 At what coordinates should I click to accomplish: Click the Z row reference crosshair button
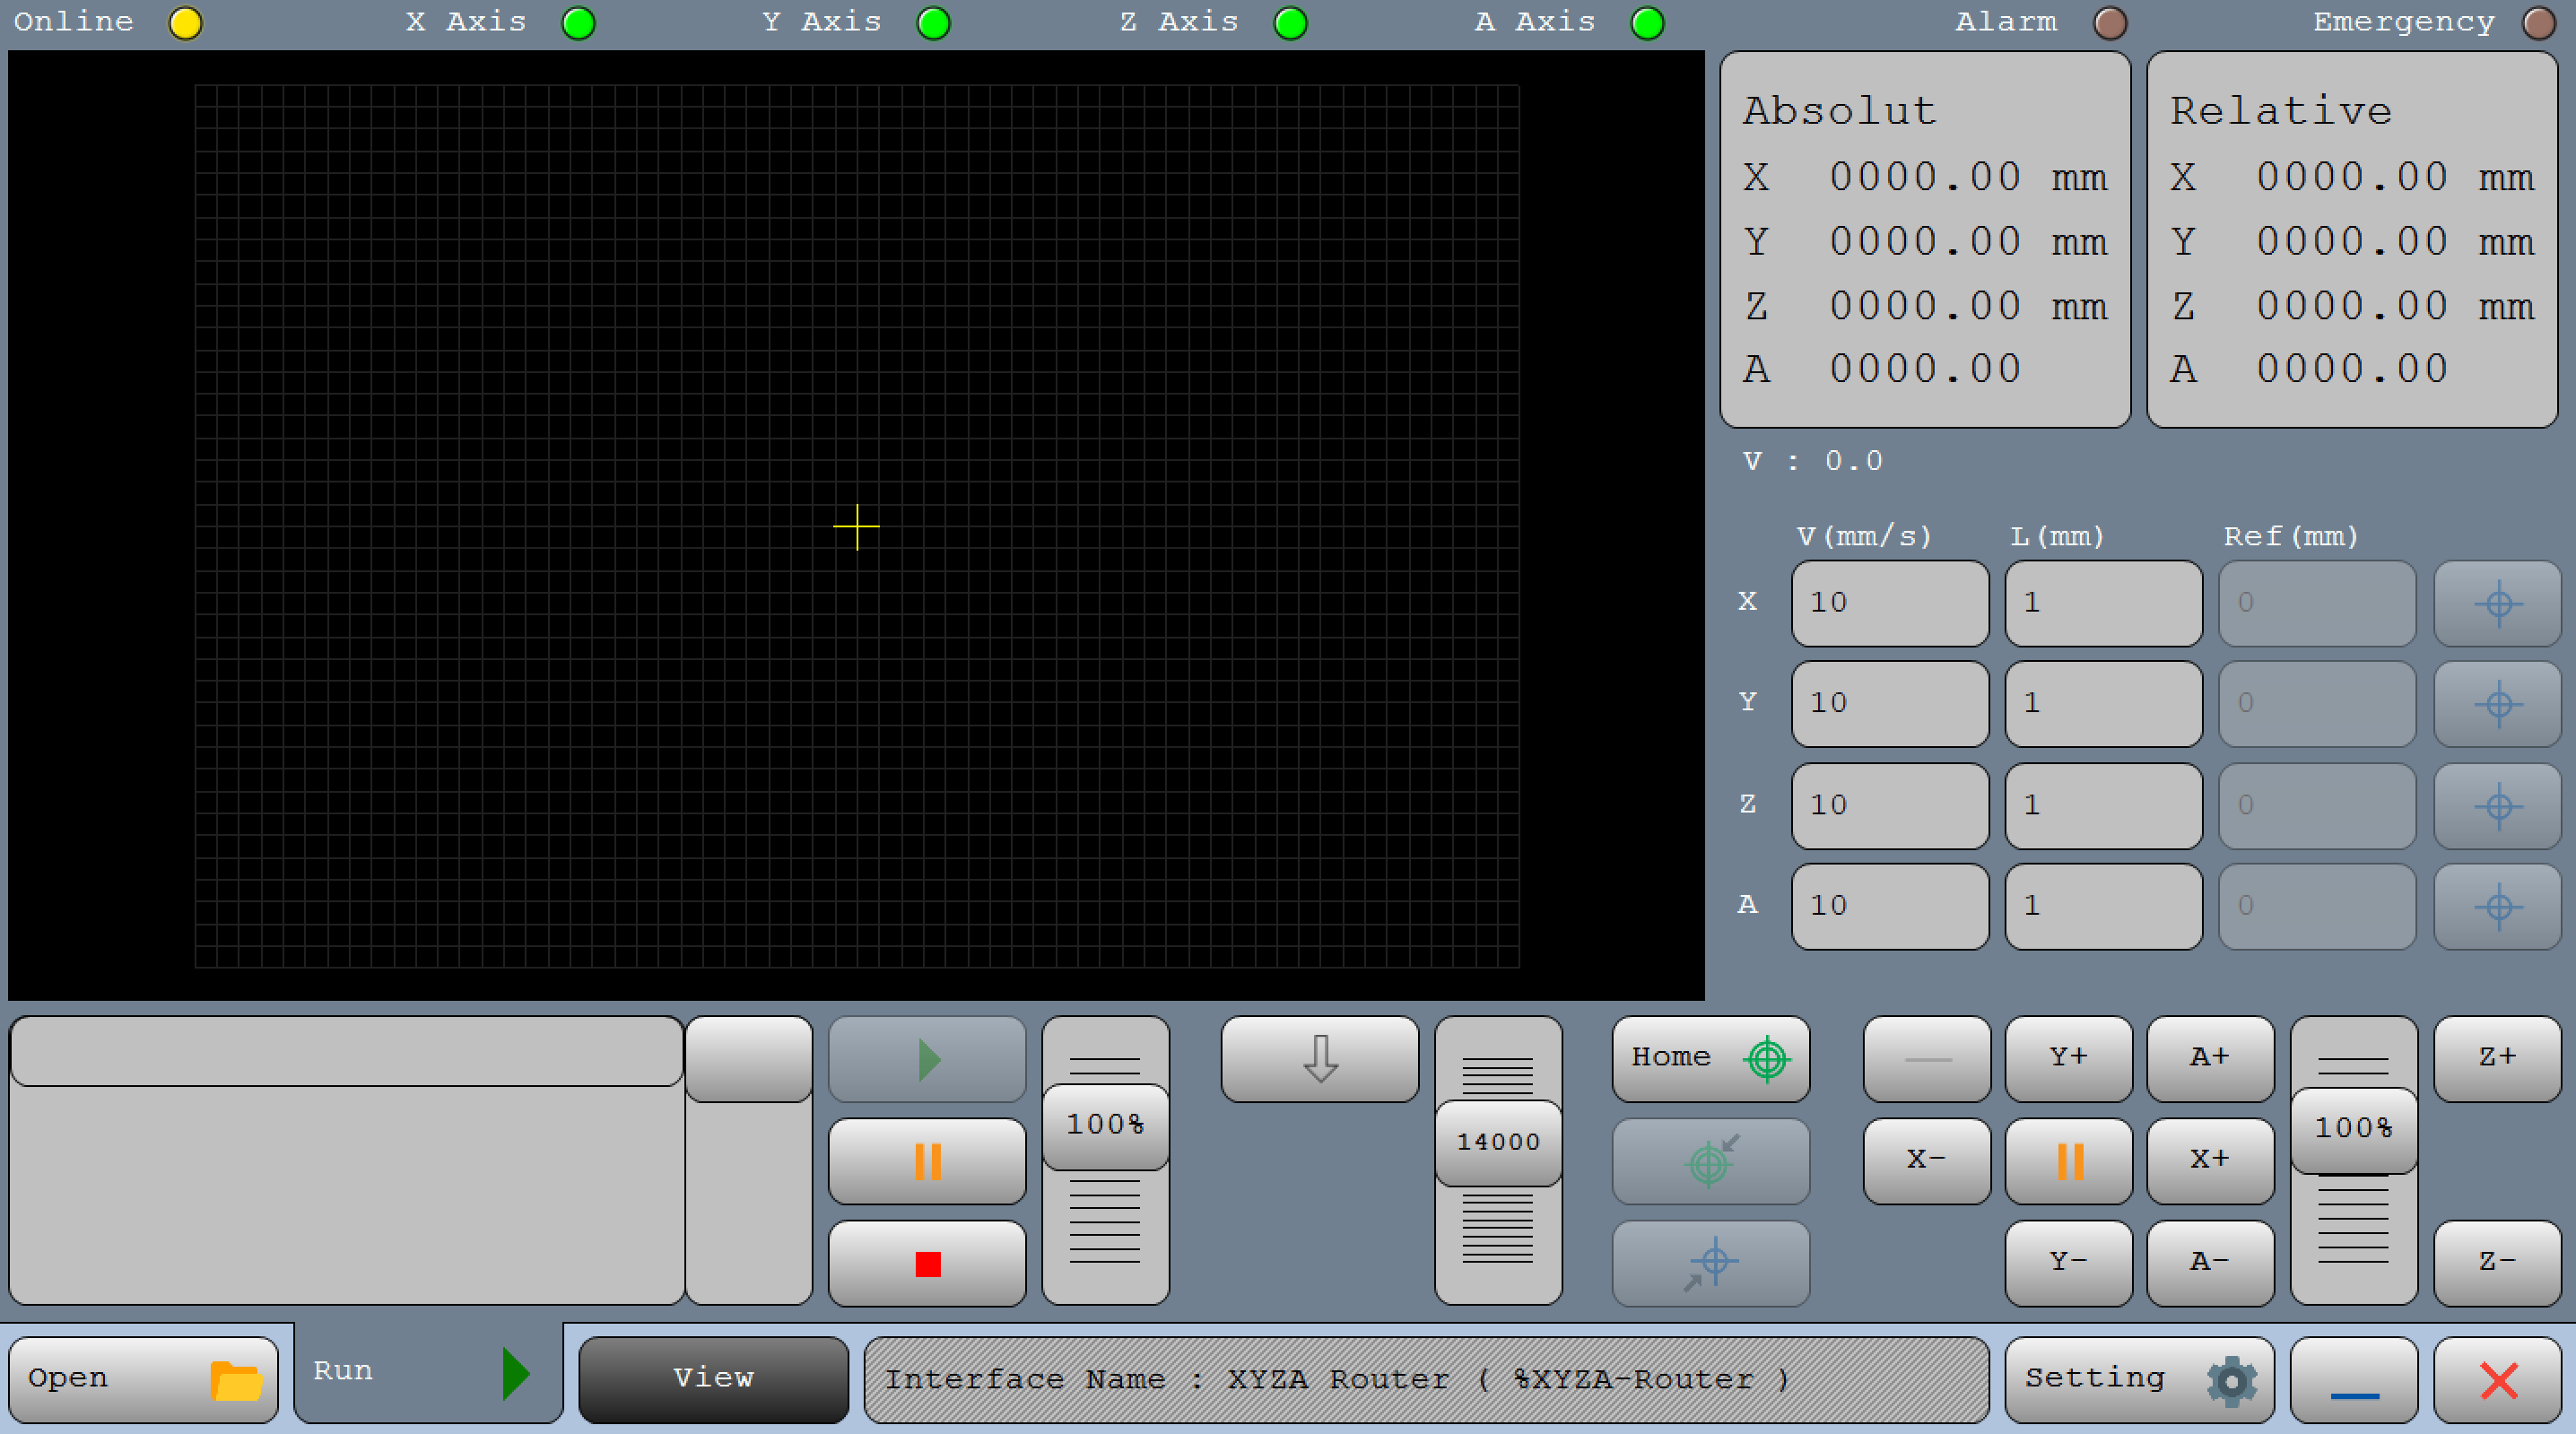point(2497,806)
